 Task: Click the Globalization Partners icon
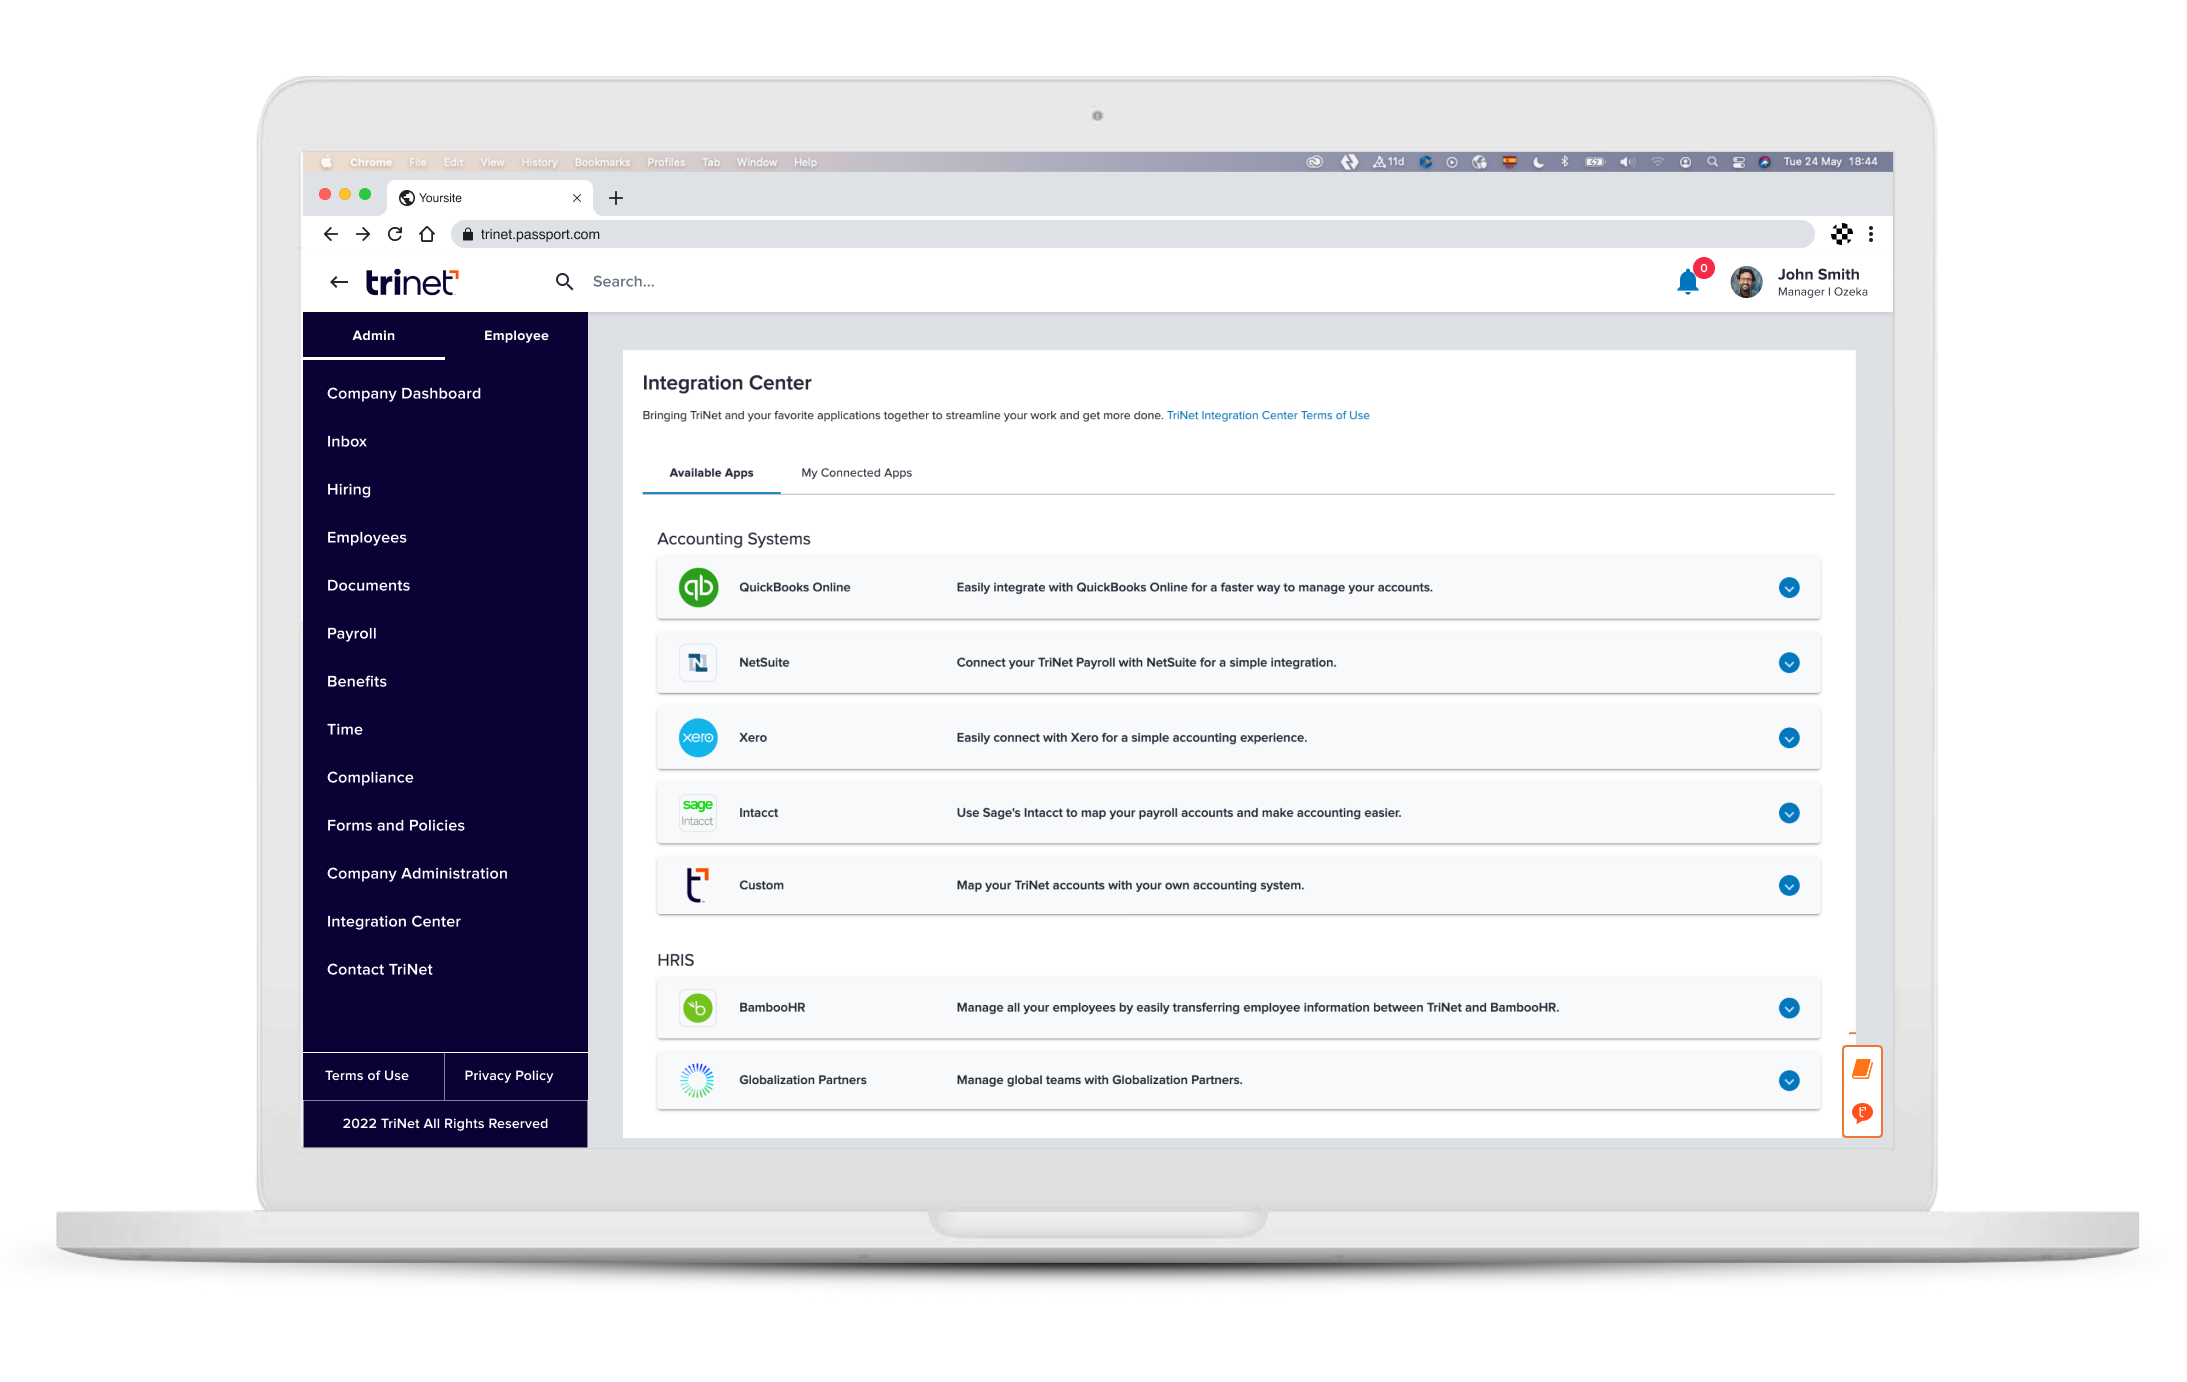(698, 1080)
